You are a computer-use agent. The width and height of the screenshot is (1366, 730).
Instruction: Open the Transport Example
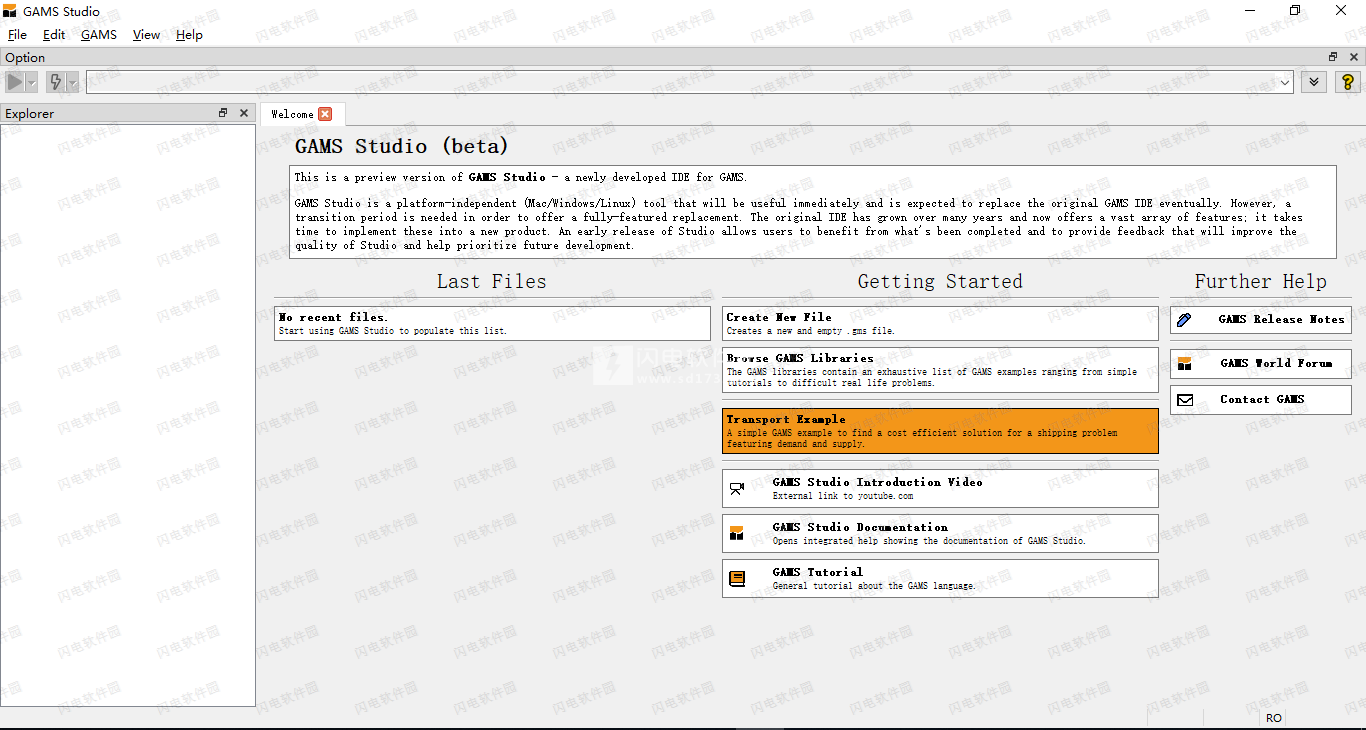click(x=940, y=431)
